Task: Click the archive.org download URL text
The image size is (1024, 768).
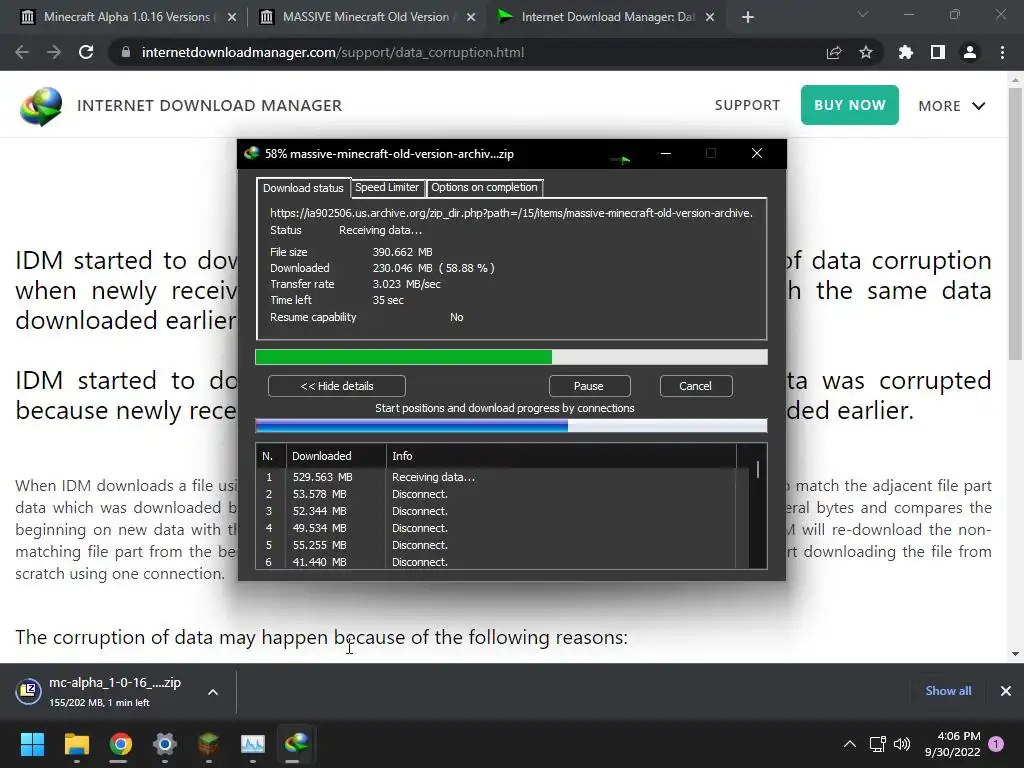Action: 511,213
